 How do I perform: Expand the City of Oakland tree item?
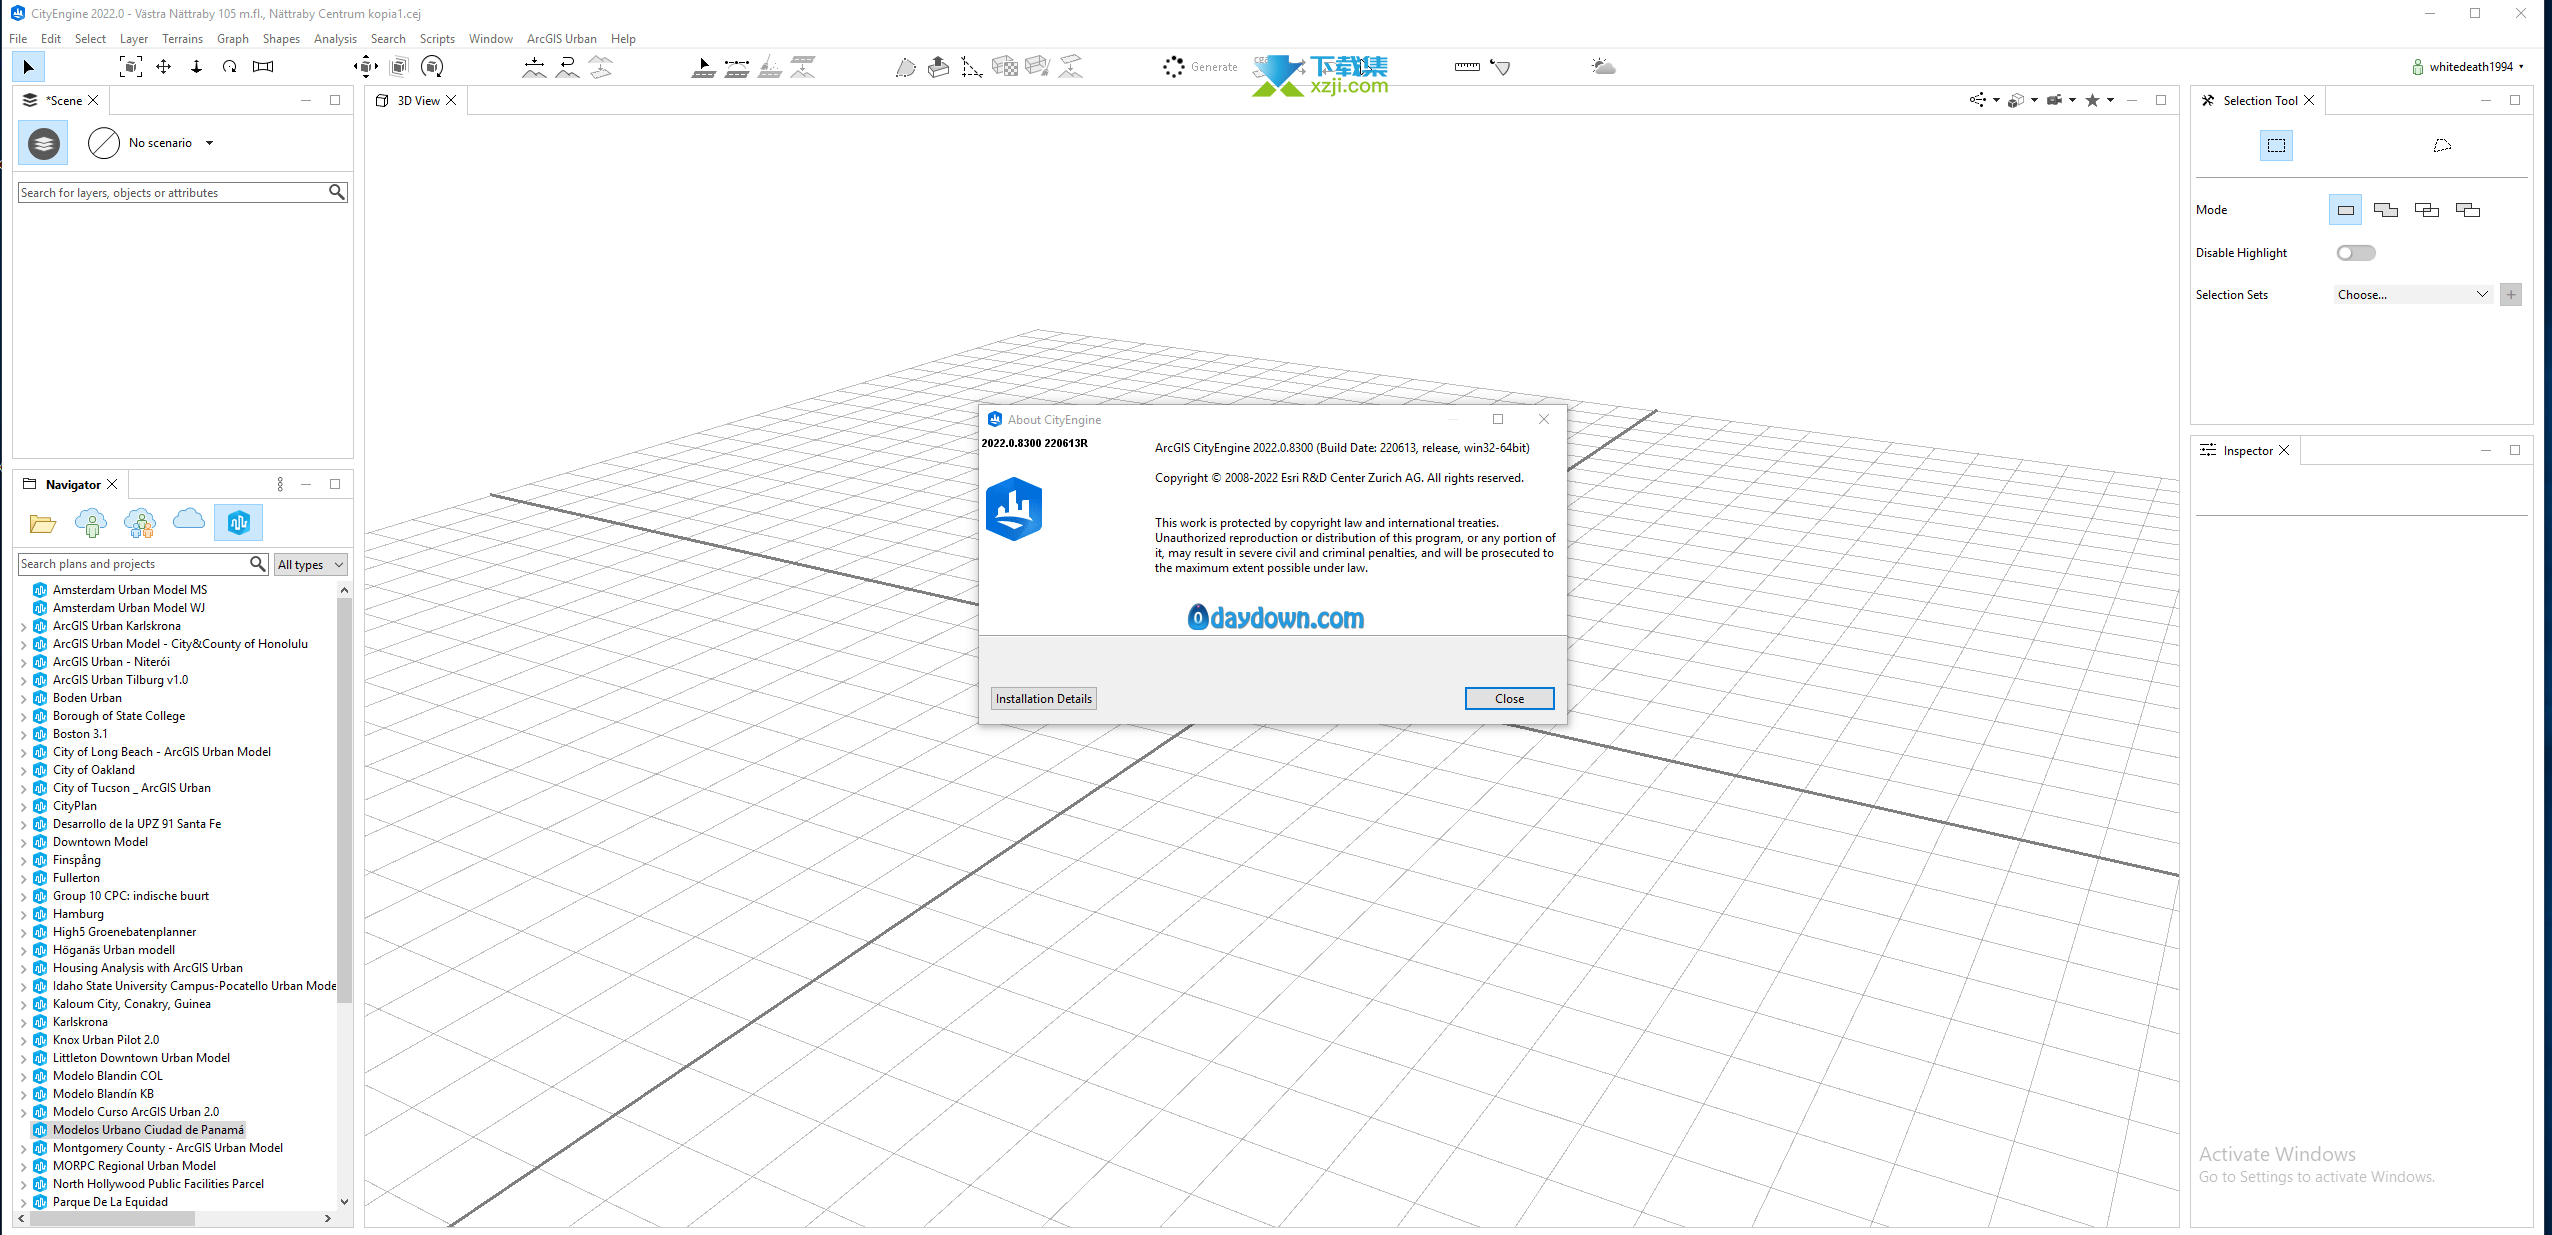tap(24, 770)
